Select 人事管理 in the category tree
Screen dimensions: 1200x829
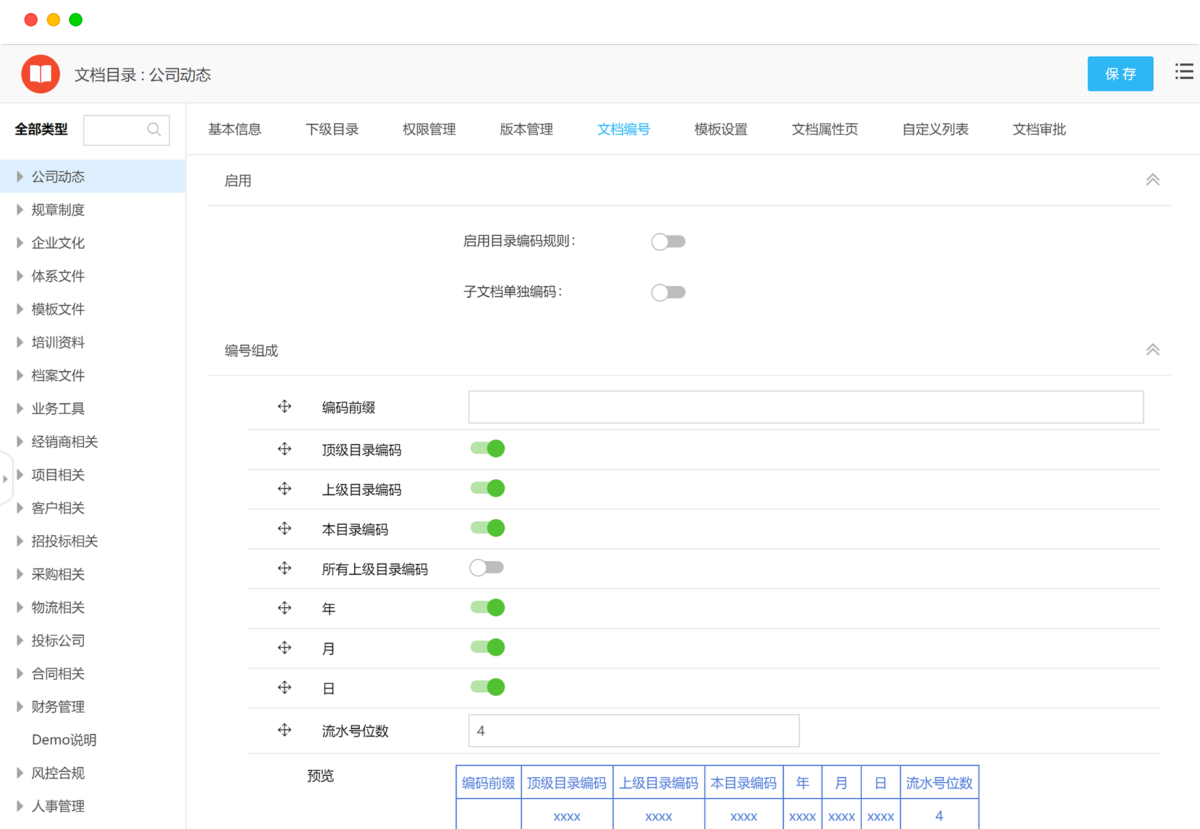point(58,805)
